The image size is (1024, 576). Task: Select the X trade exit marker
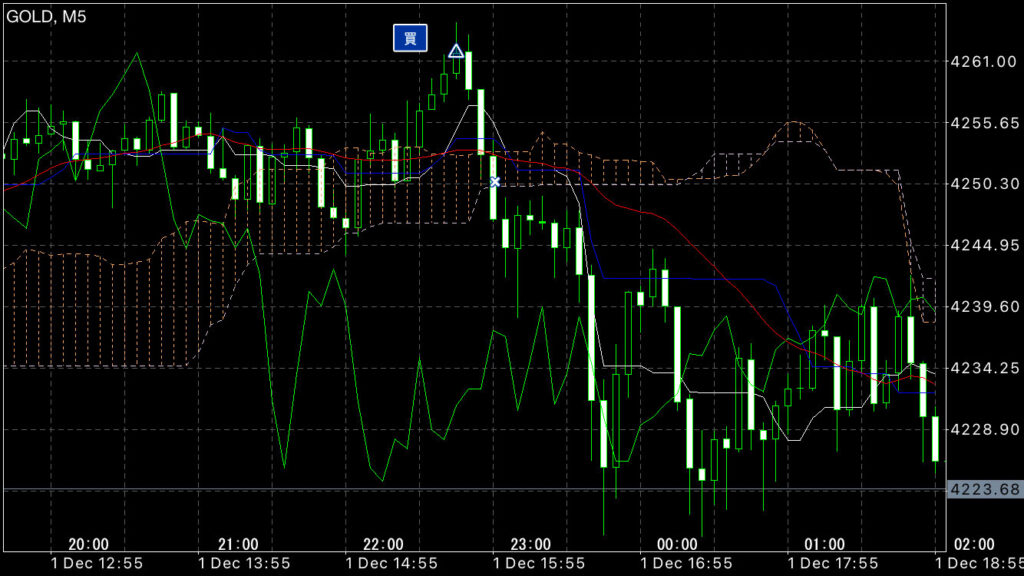(494, 181)
